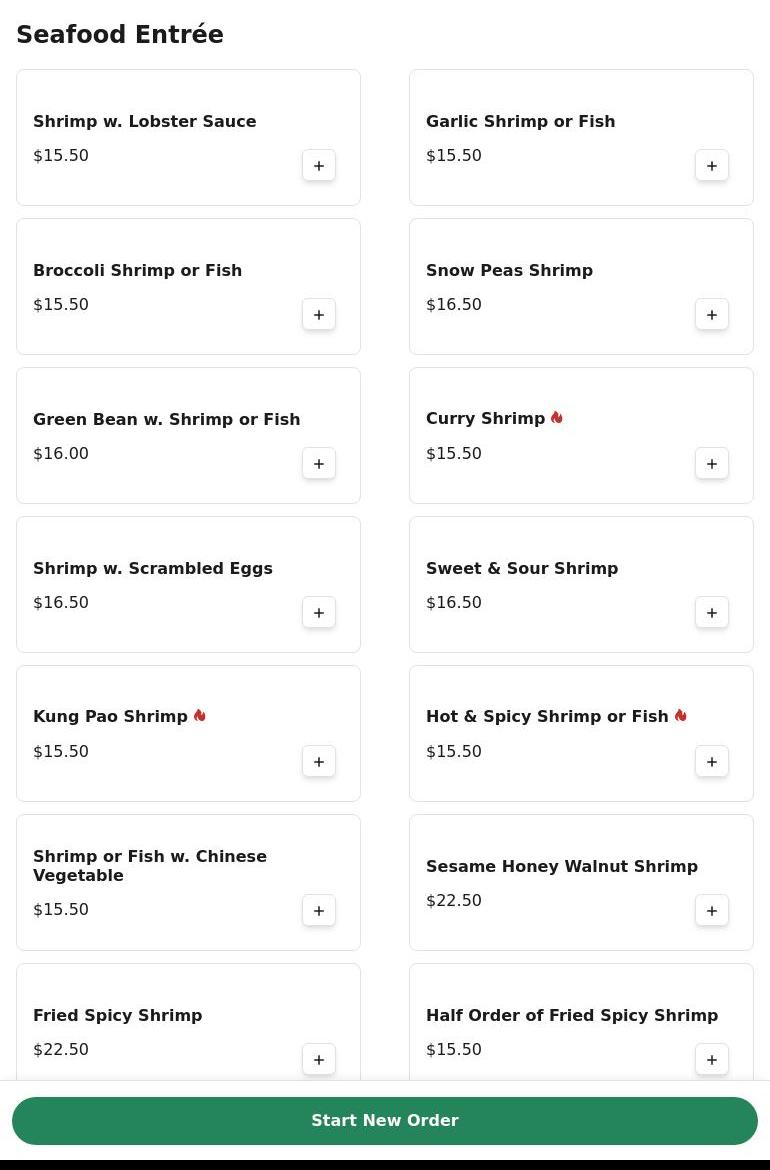The image size is (770, 1170).
Task: Add Sesame Honey Walnut Shrimp to order
Action: [712, 911]
